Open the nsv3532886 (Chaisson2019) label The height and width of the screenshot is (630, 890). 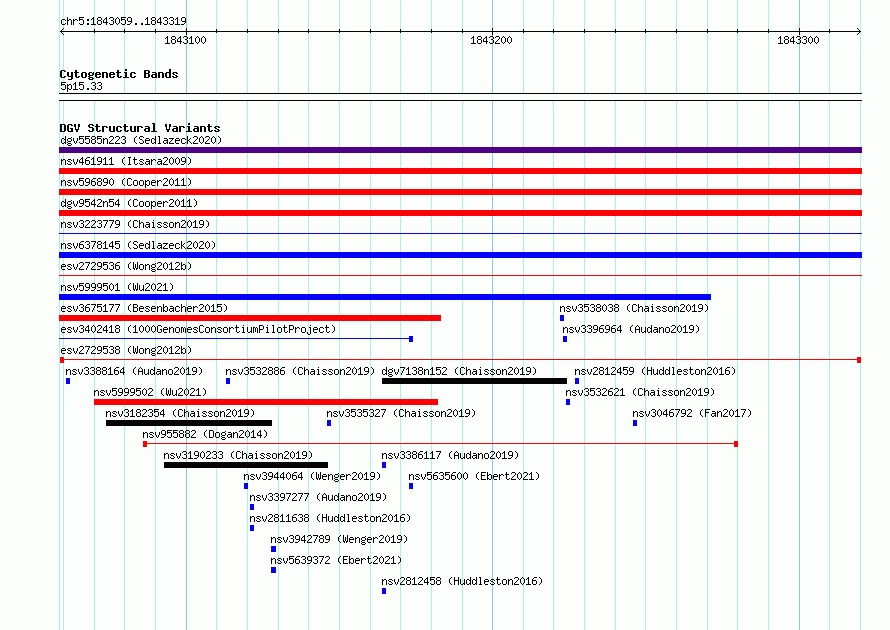click(x=300, y=371)
